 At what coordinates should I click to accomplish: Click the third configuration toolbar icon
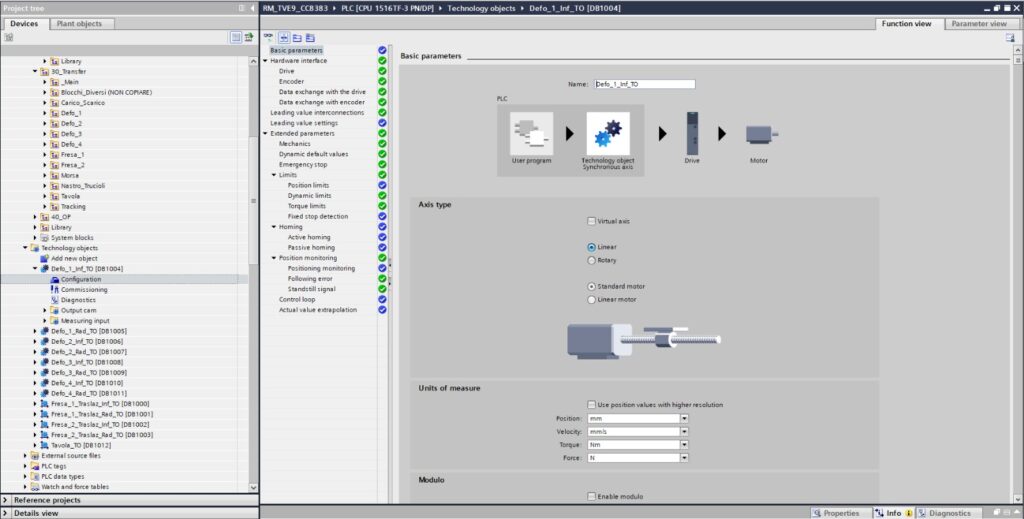(x=297, y=38)
